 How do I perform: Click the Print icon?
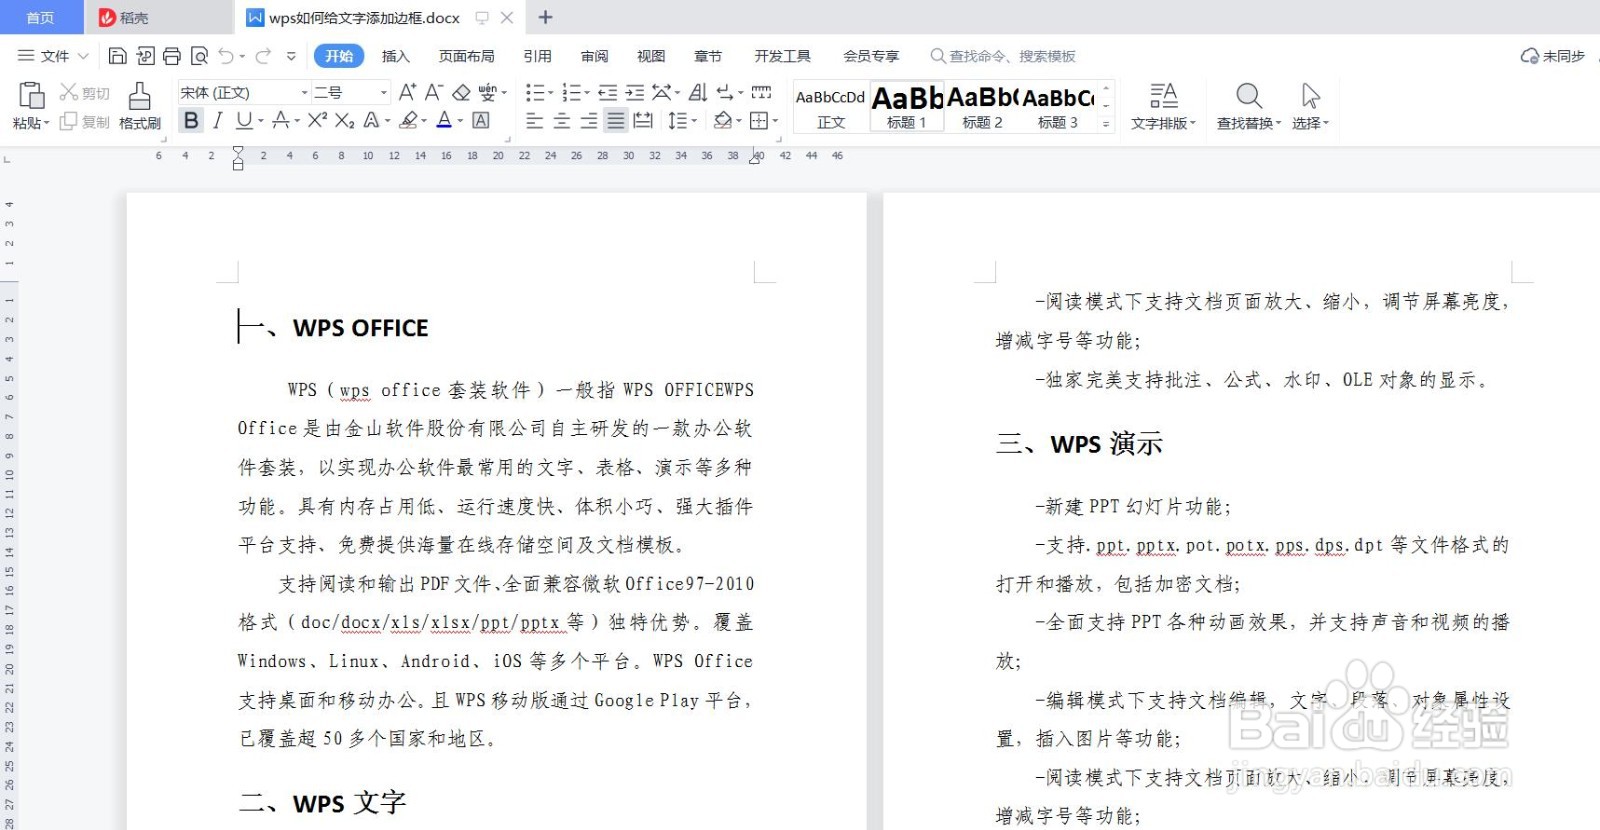point(172,56)
